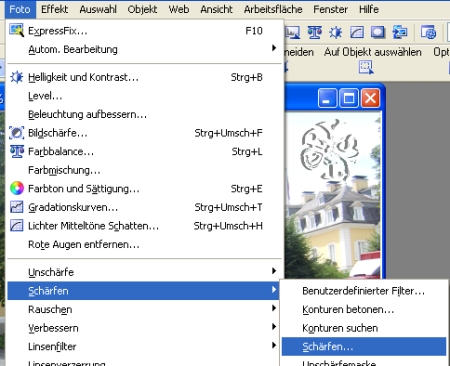The height and width of the screenshot is (366, 450).
Task: Expand the Autom. Bearbeitung submenu
Action: 144,49
